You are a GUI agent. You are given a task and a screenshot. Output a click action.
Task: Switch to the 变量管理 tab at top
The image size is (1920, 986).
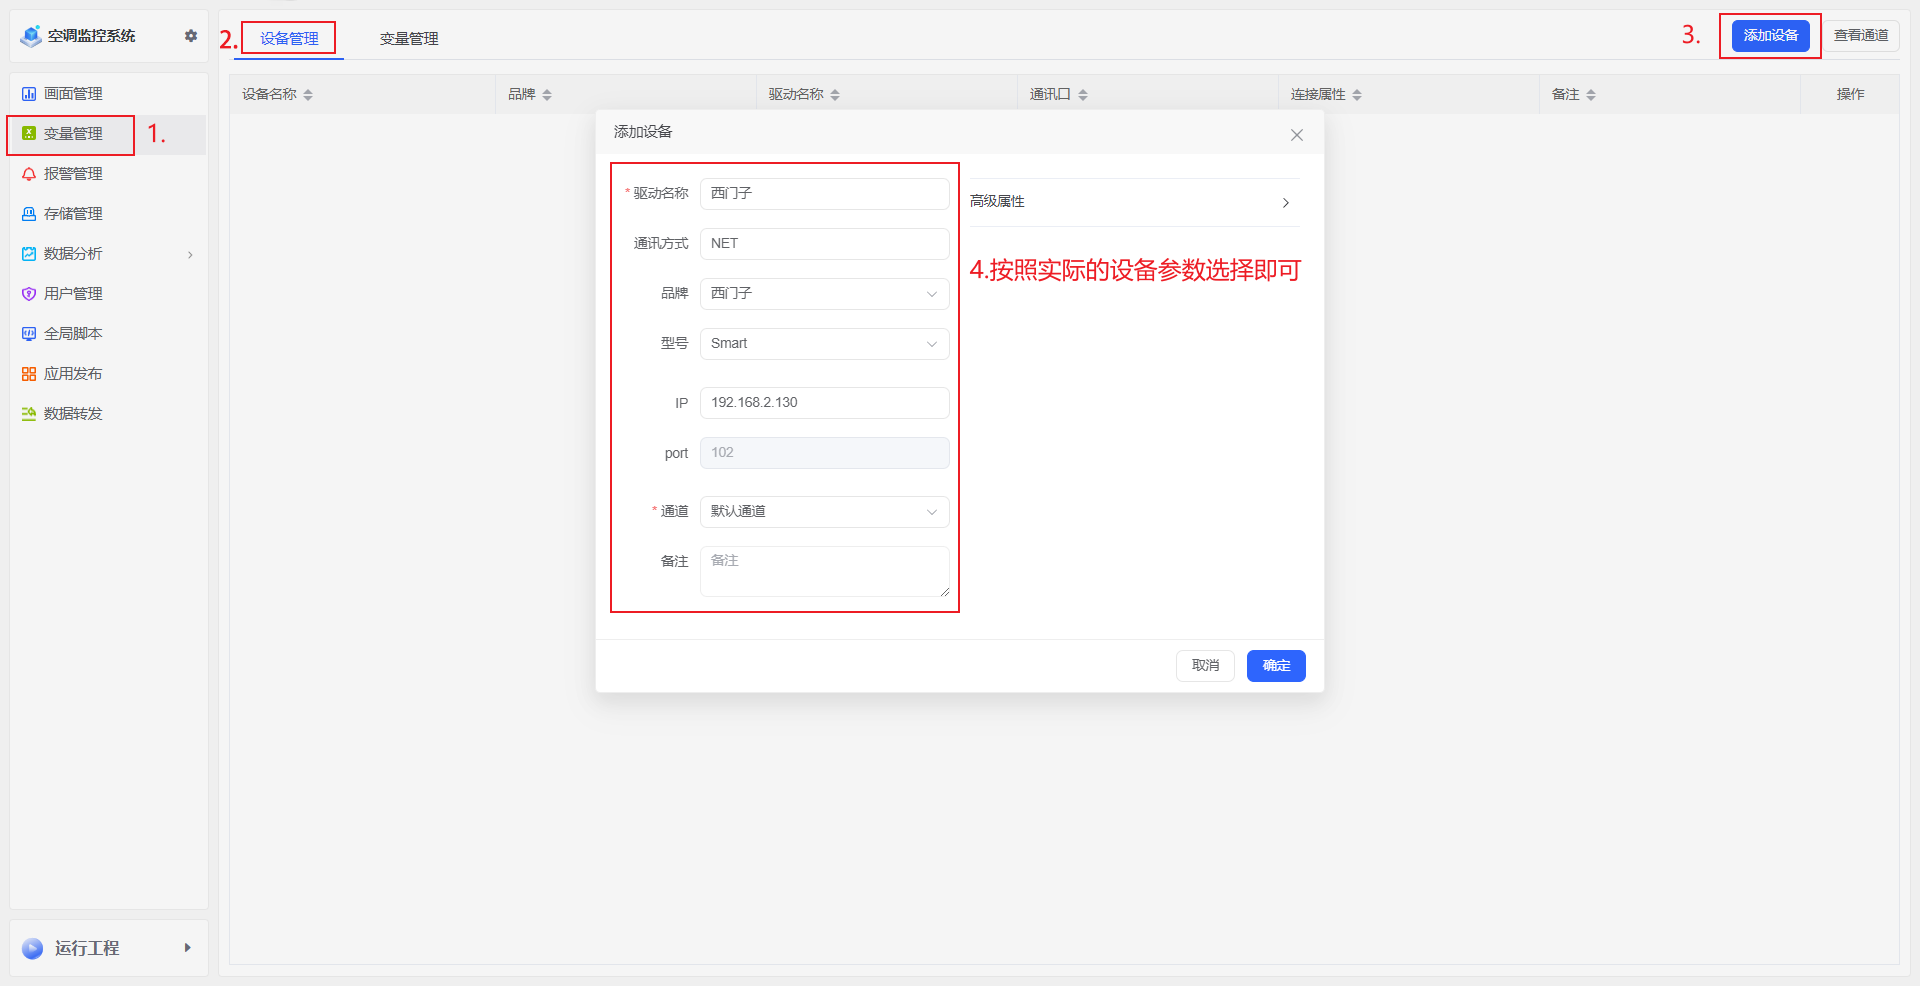click(x=408, y=40)
